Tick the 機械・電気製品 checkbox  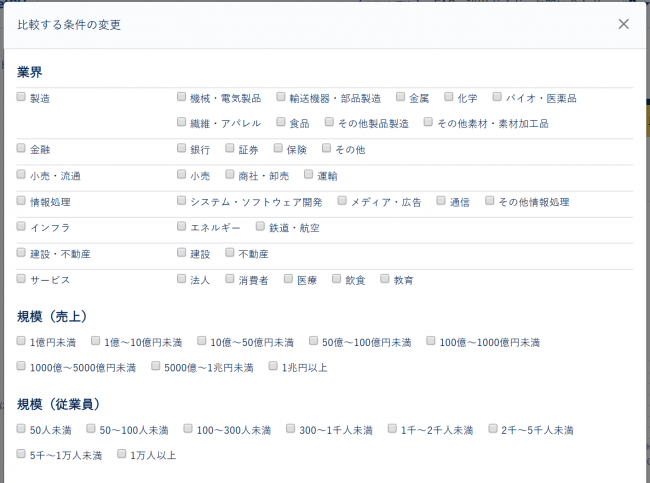tap(181, 97)
